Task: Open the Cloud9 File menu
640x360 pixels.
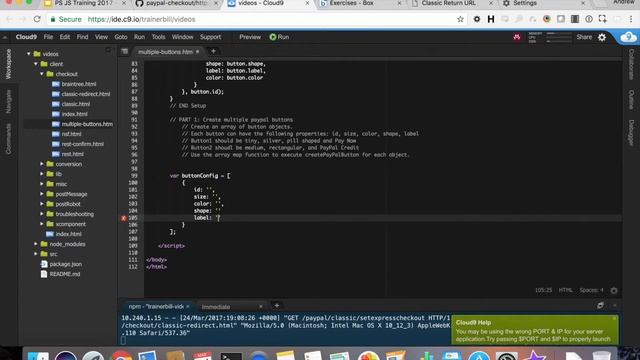Action: 48,37
